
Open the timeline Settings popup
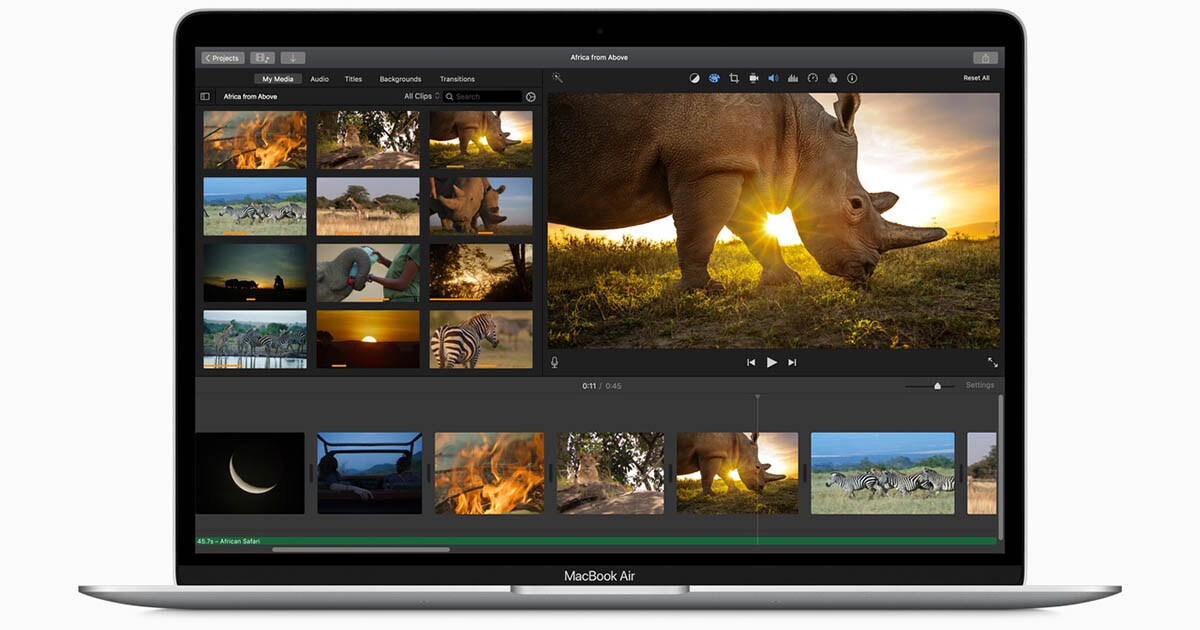point(979,385)
